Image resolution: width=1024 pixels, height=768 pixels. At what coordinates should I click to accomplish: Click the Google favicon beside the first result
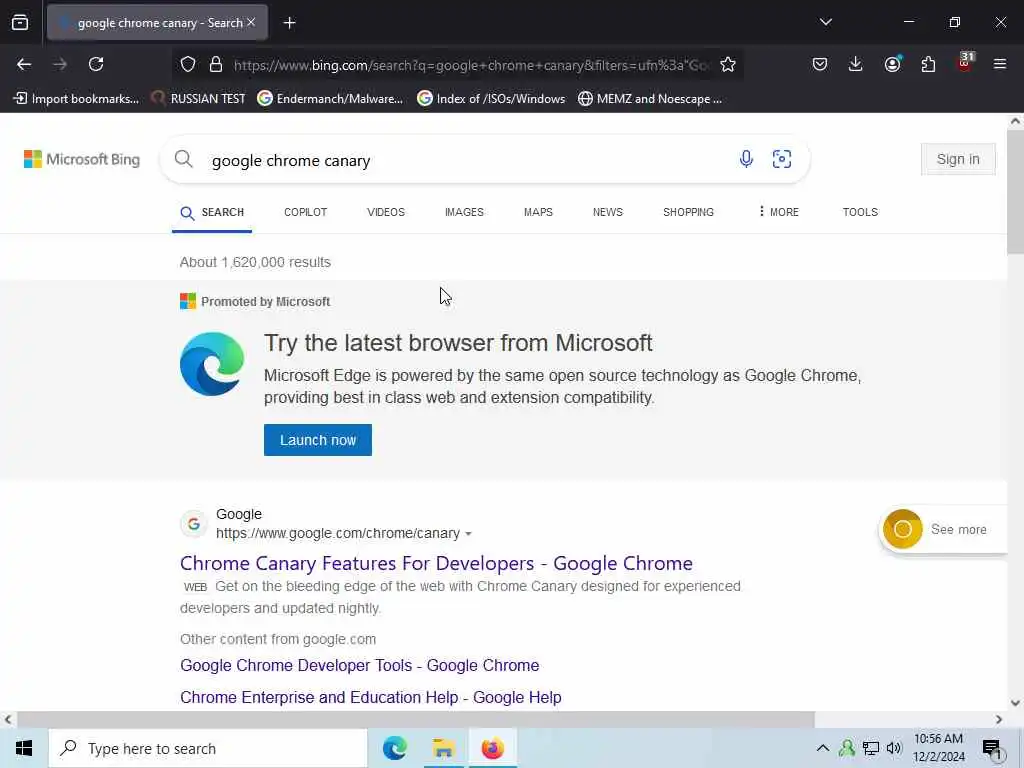tap(194, 524)
